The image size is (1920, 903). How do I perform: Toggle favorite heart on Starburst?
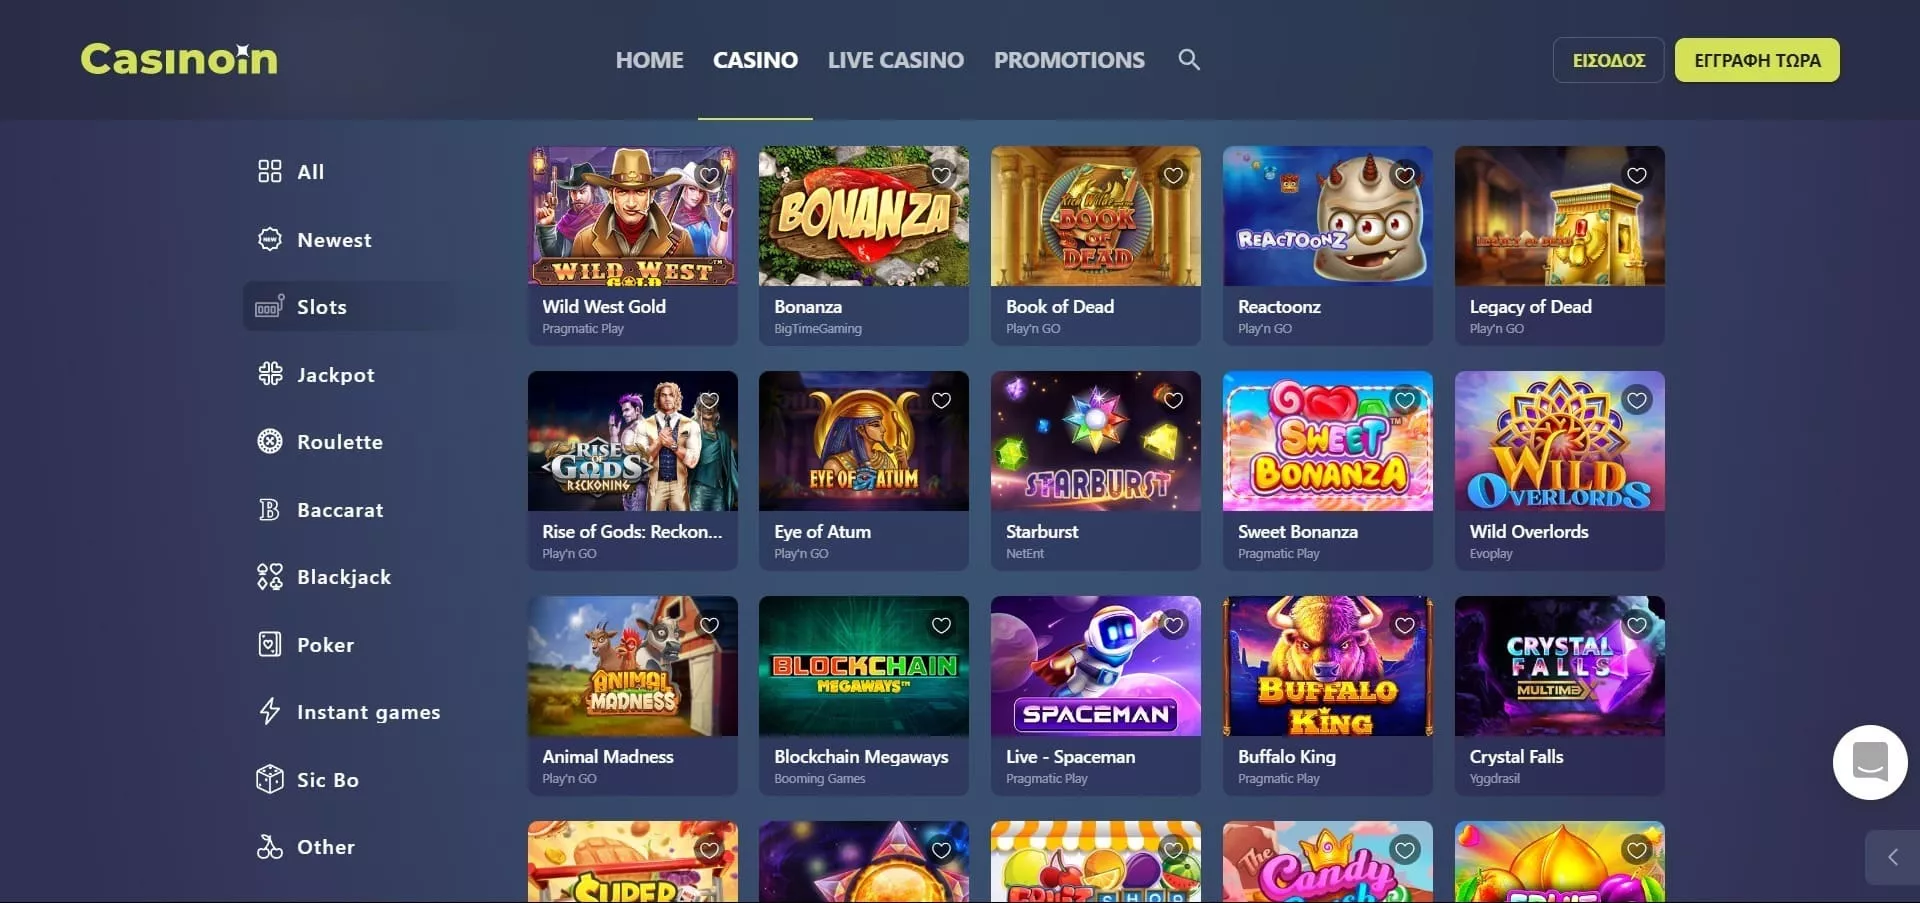coord(1173,401)
